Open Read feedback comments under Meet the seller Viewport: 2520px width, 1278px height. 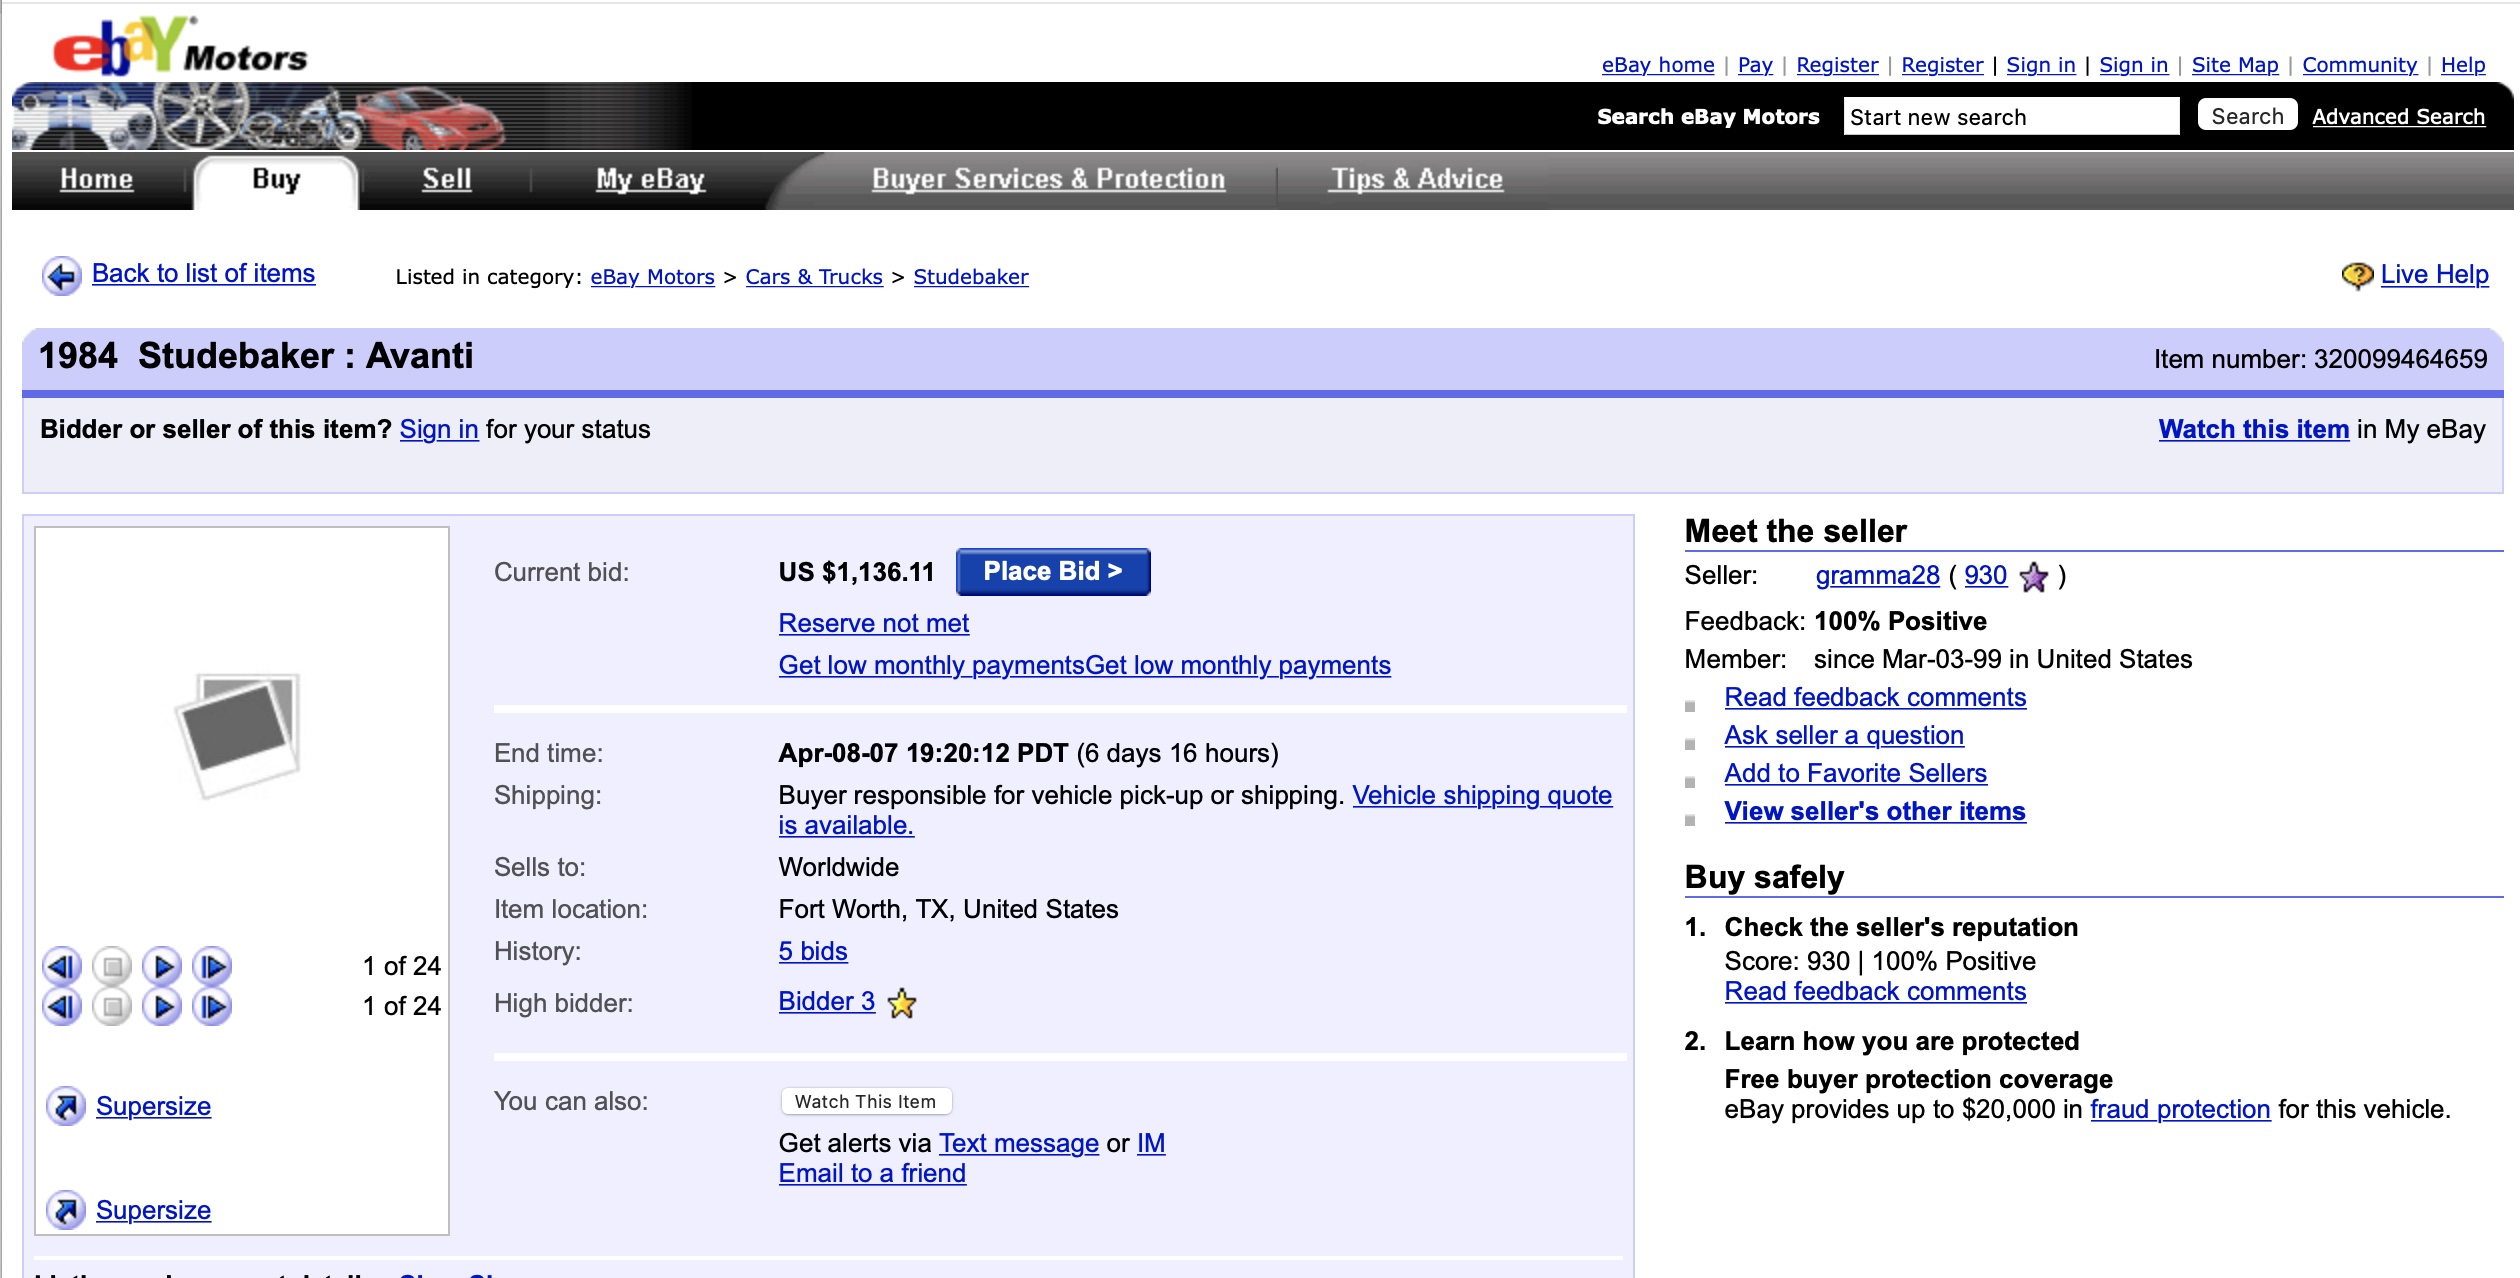(x=1875, y=697)
